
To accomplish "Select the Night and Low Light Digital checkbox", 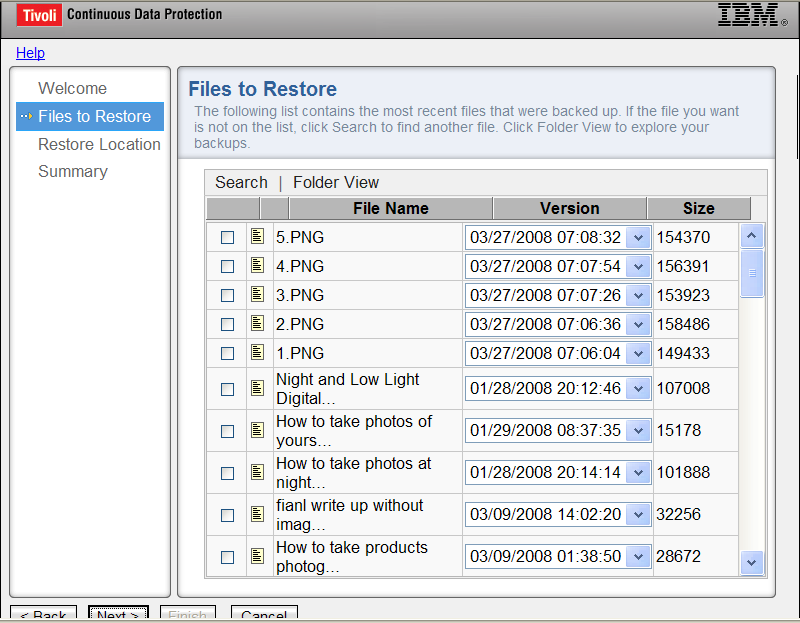I will click(x=228, y=389).
